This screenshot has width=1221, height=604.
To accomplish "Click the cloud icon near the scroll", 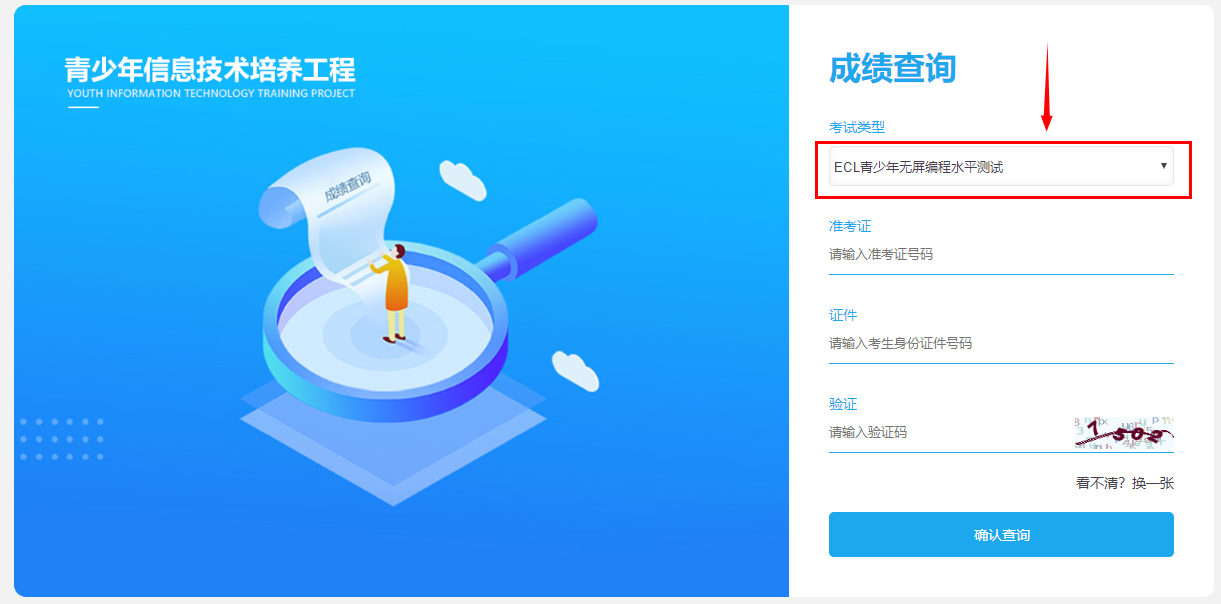I will [462, 181].
